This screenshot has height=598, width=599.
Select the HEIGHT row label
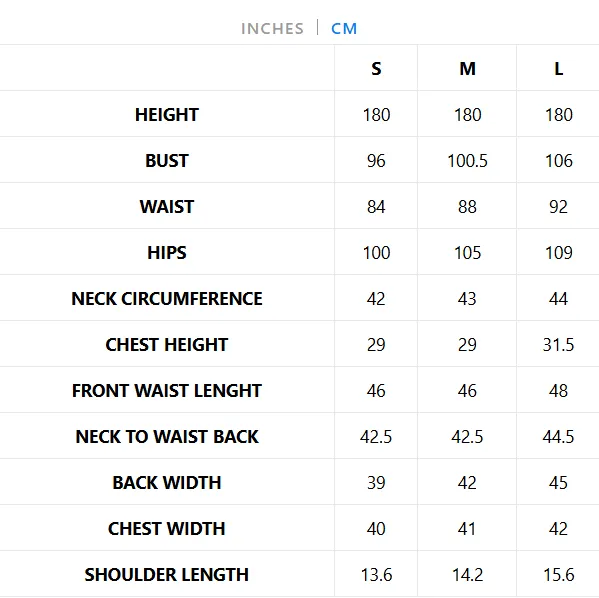[167, 115]
